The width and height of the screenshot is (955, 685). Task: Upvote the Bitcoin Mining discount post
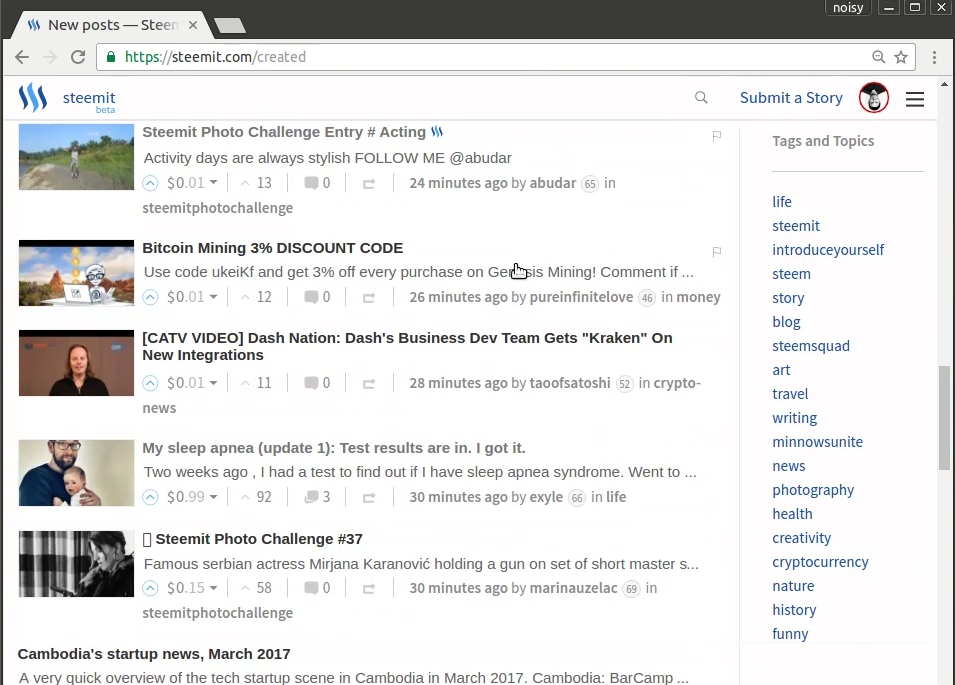tap(150, 297)
